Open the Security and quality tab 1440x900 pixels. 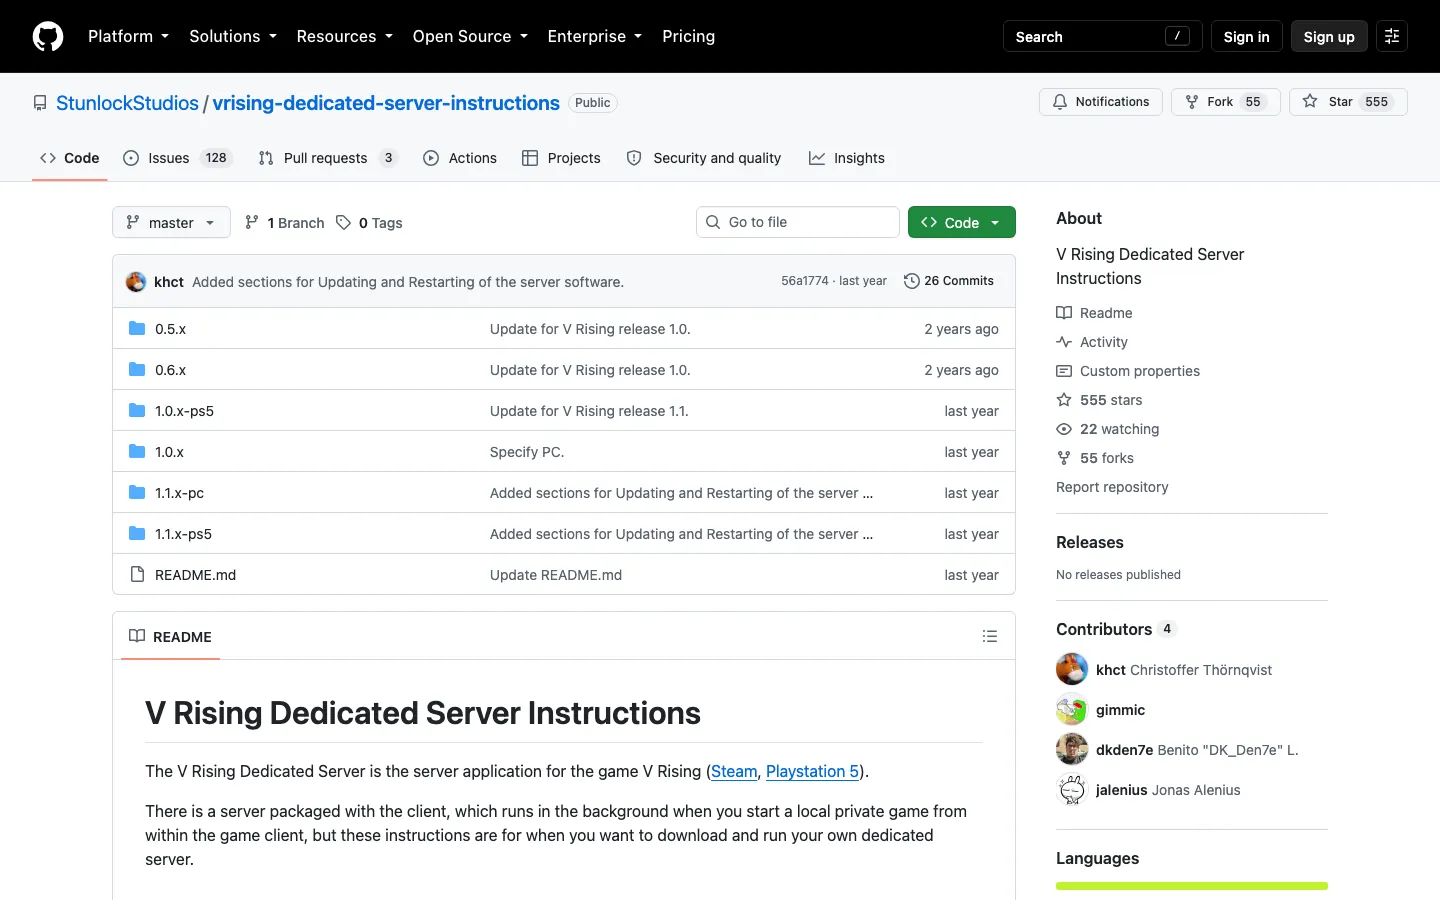pyautogui.click(x=704, y=158)
